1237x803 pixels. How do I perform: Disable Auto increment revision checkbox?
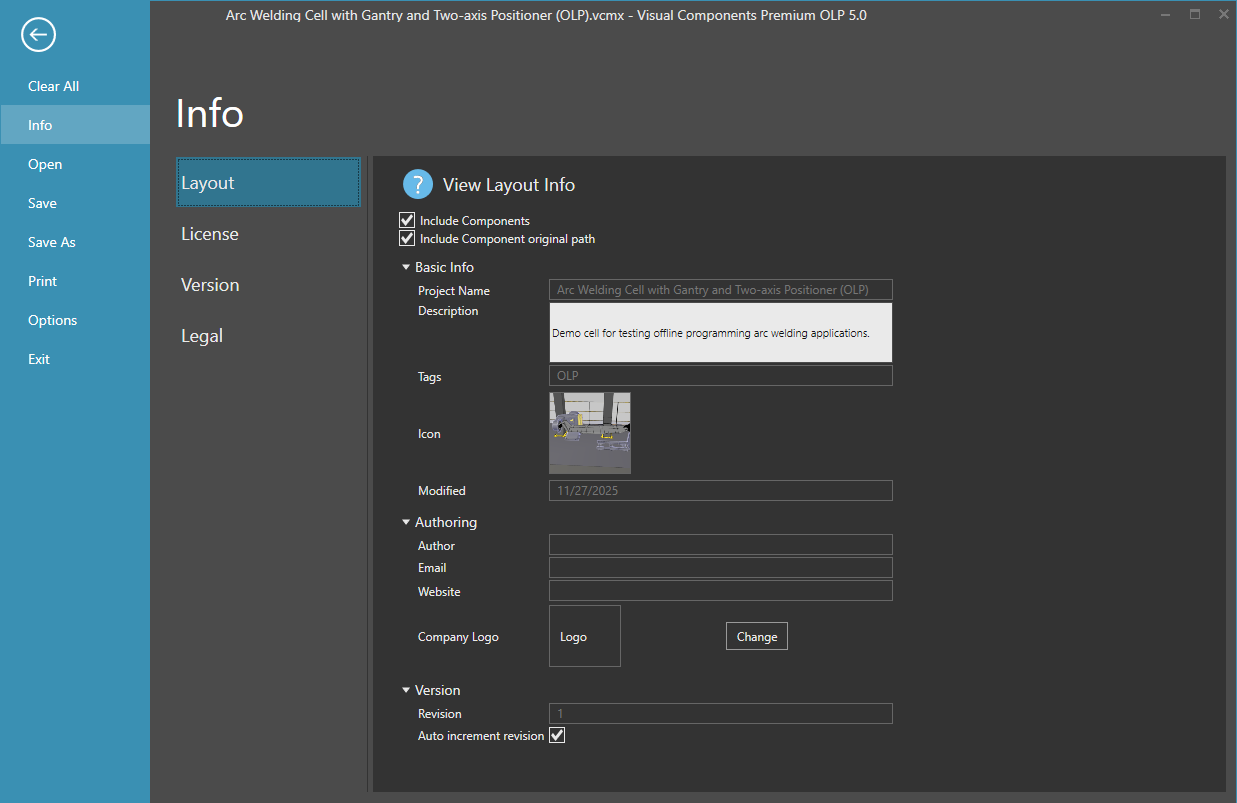[557, 736]
